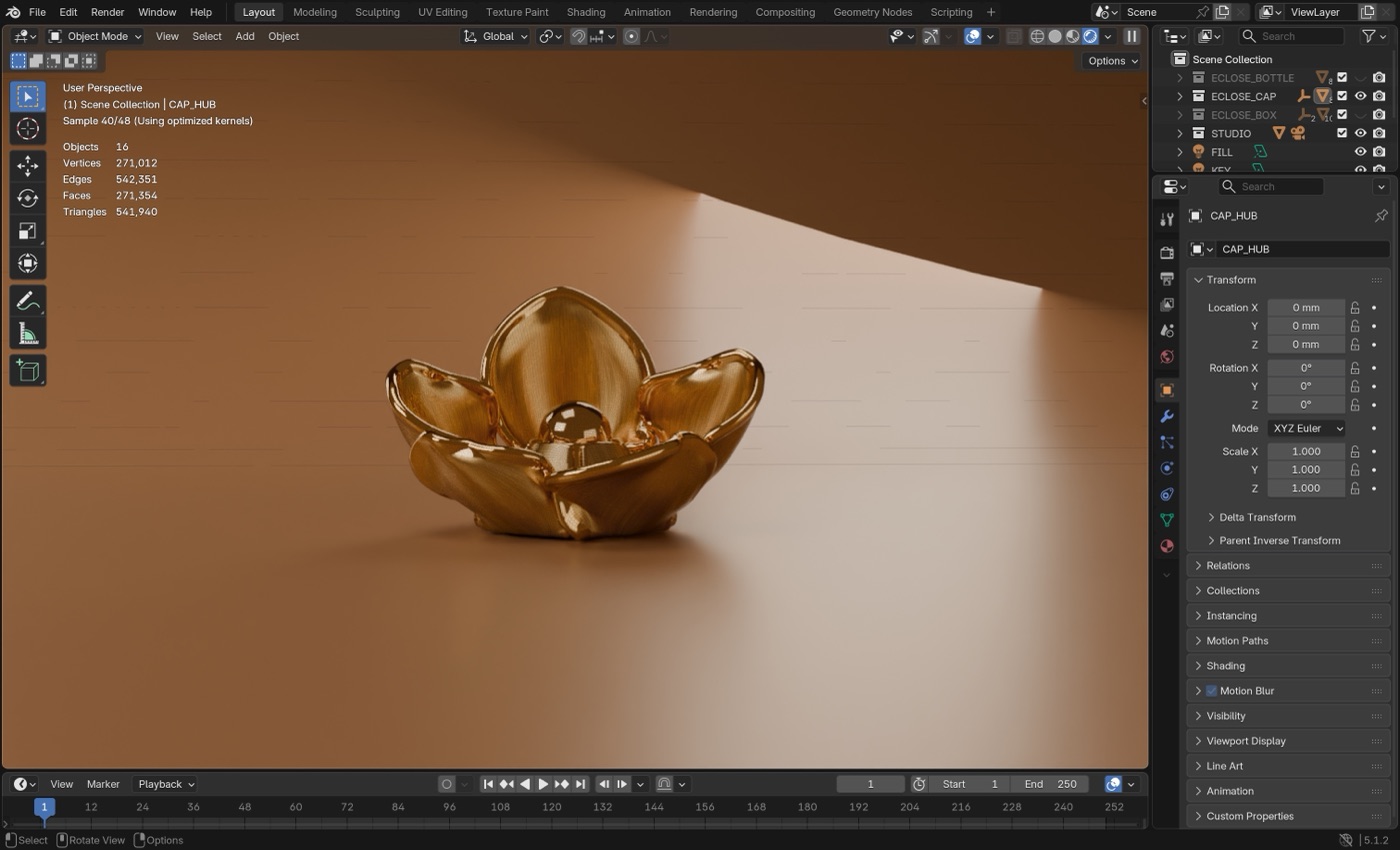Screen dimensions: 1400x850
Task: Open the Material properties tab
Action: click(x=1166, y=546)
